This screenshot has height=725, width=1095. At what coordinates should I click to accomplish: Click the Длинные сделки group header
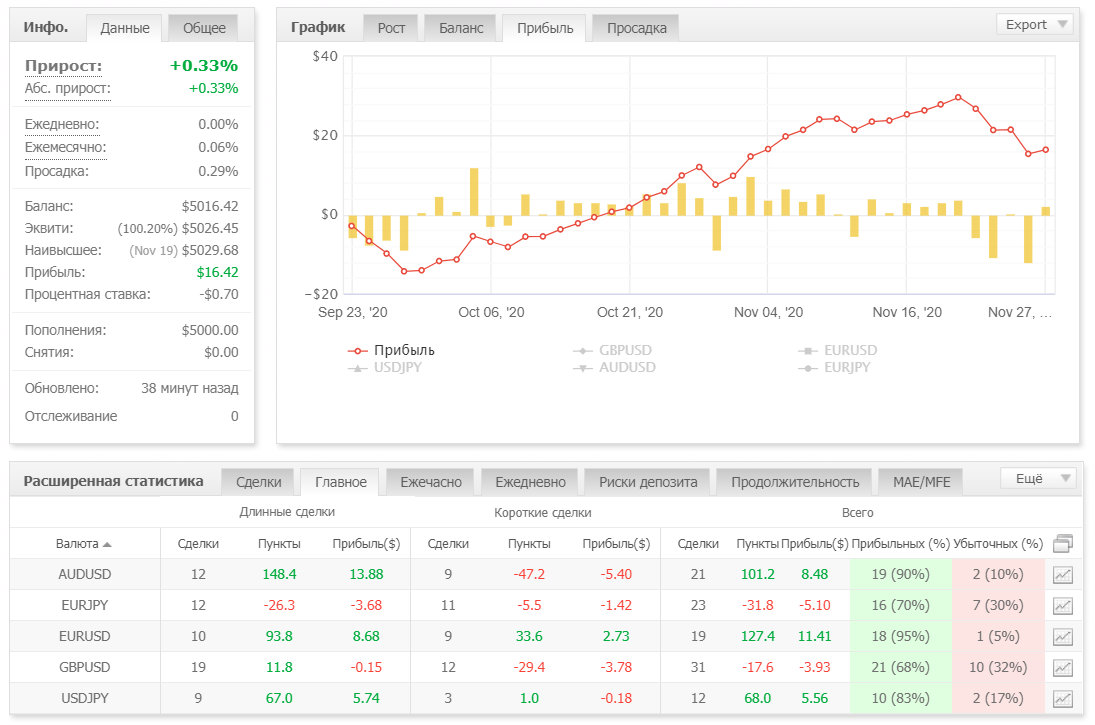click(287, 512)
